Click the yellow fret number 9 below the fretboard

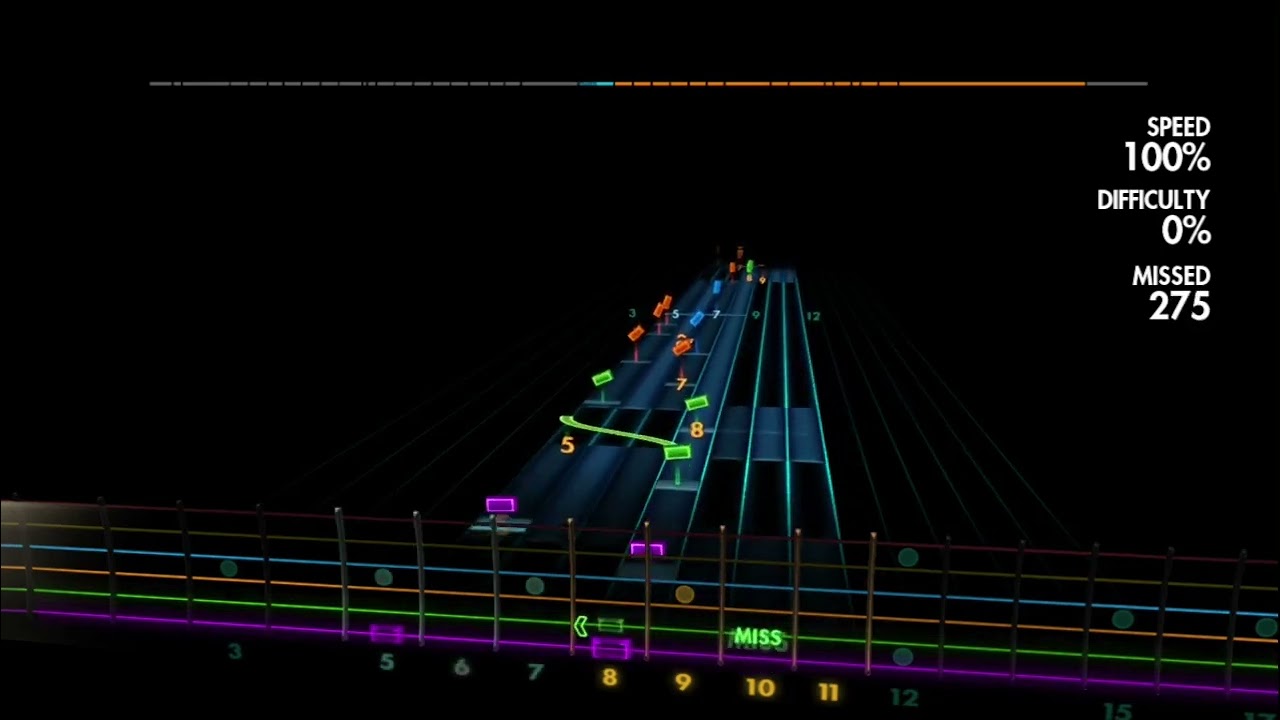(x=683, y=683)
